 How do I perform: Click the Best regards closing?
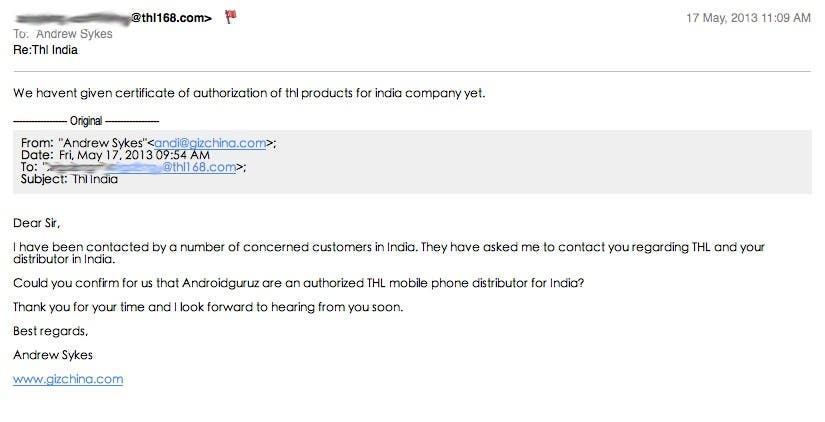(51, 331)
